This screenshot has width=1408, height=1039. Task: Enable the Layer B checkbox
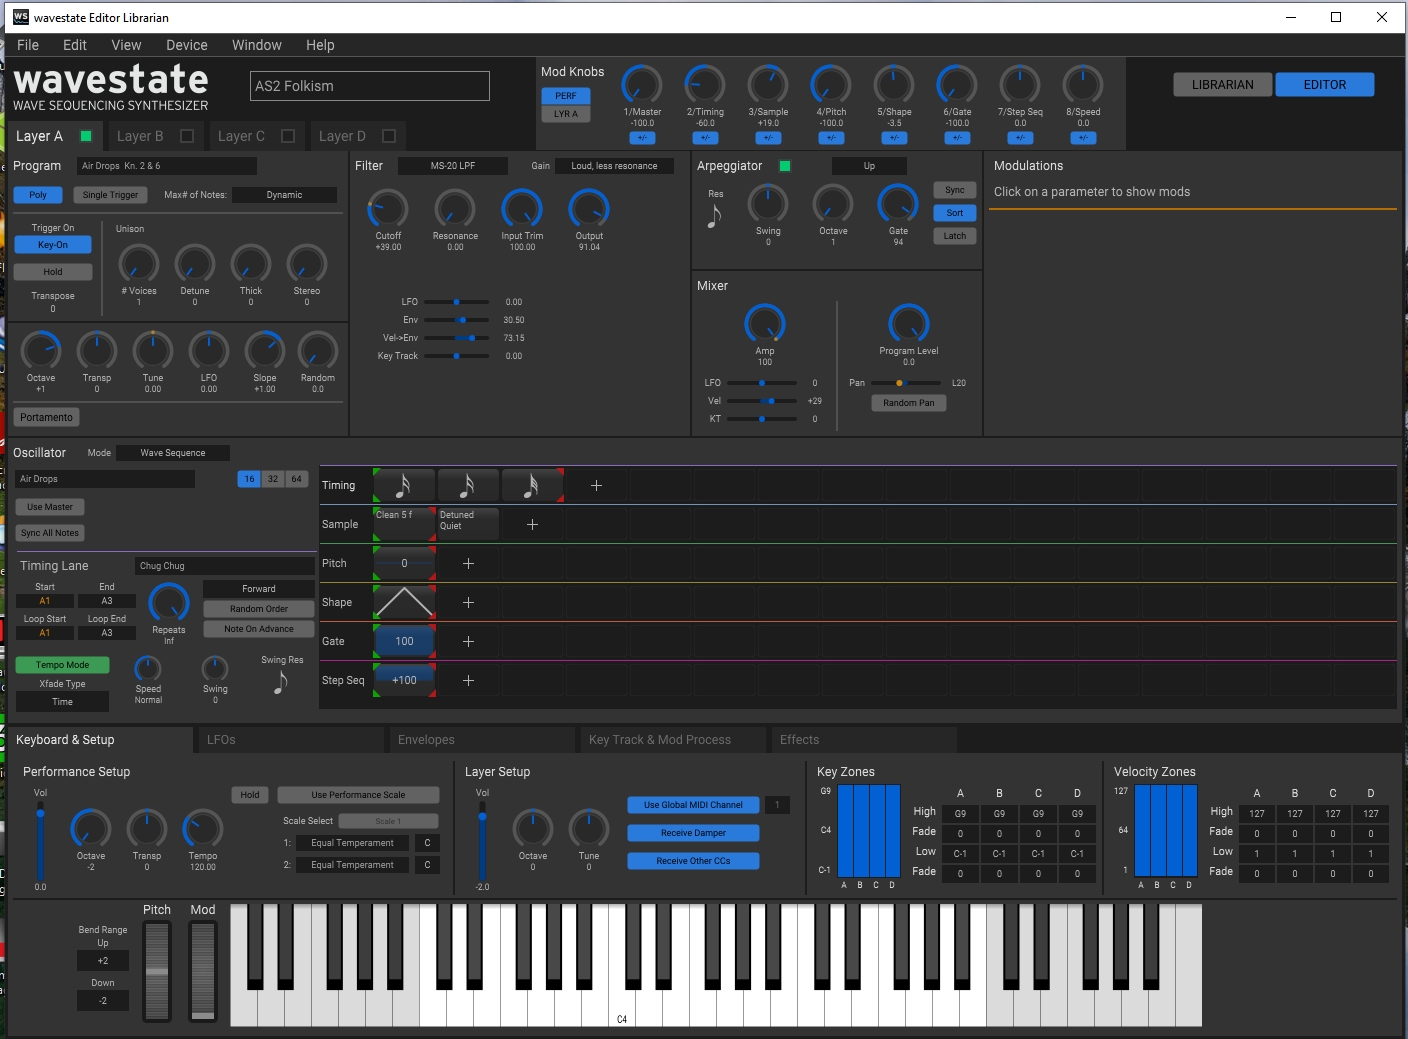[187, 136]
